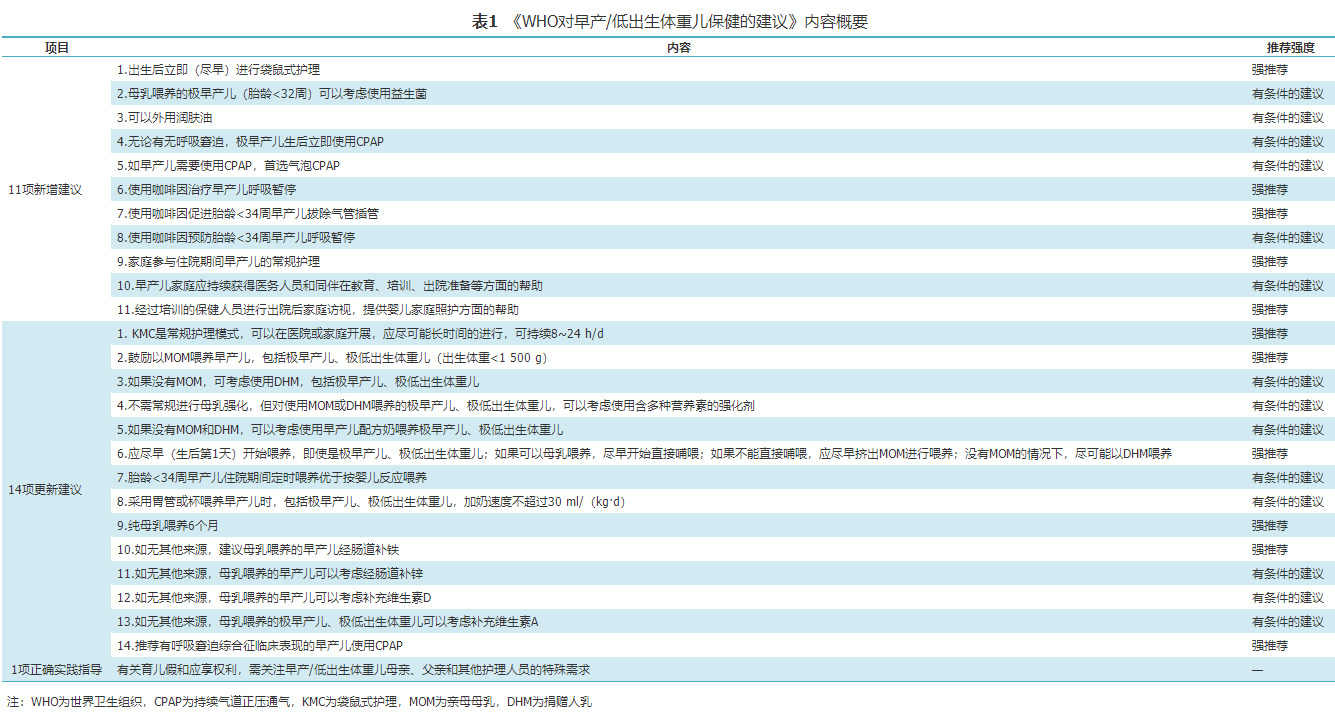Click '有条件的建议' beside the 补充维生素D row
This screenshot has height=721, width=1335.
click(1288, 598)
